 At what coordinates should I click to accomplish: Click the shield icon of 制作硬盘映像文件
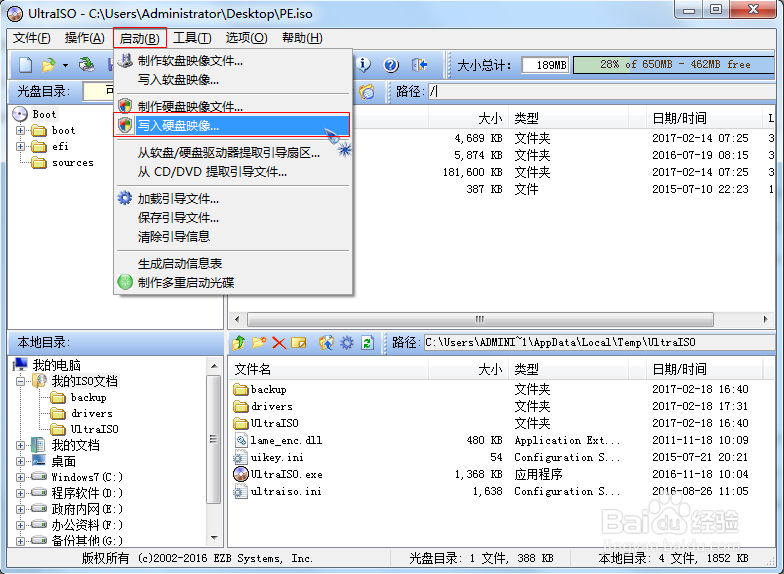[x=125, y=106]
